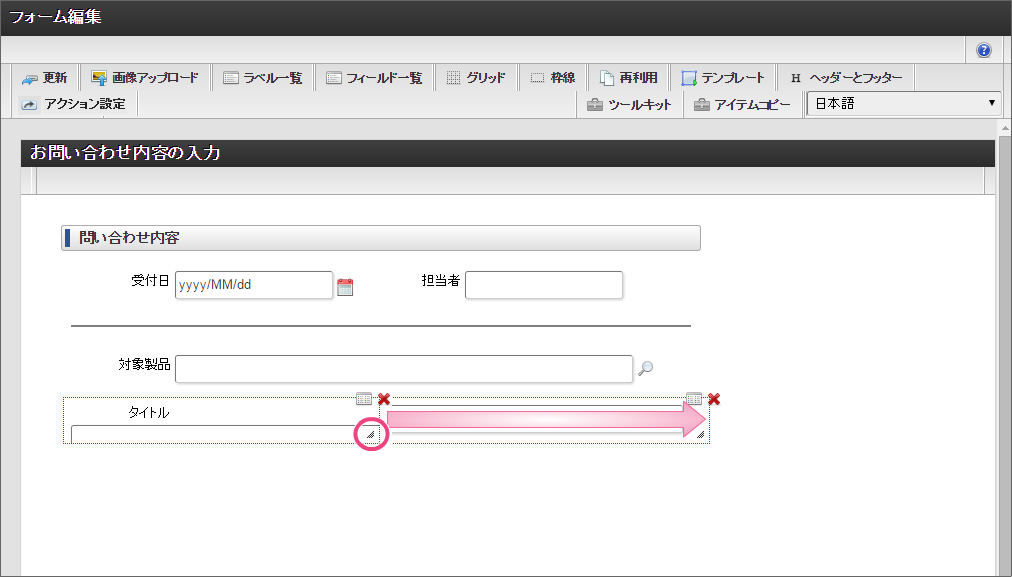This screenshot has height=577, width=1012.
Task: Click the 対象製品 input field
Action: point(404,369)
